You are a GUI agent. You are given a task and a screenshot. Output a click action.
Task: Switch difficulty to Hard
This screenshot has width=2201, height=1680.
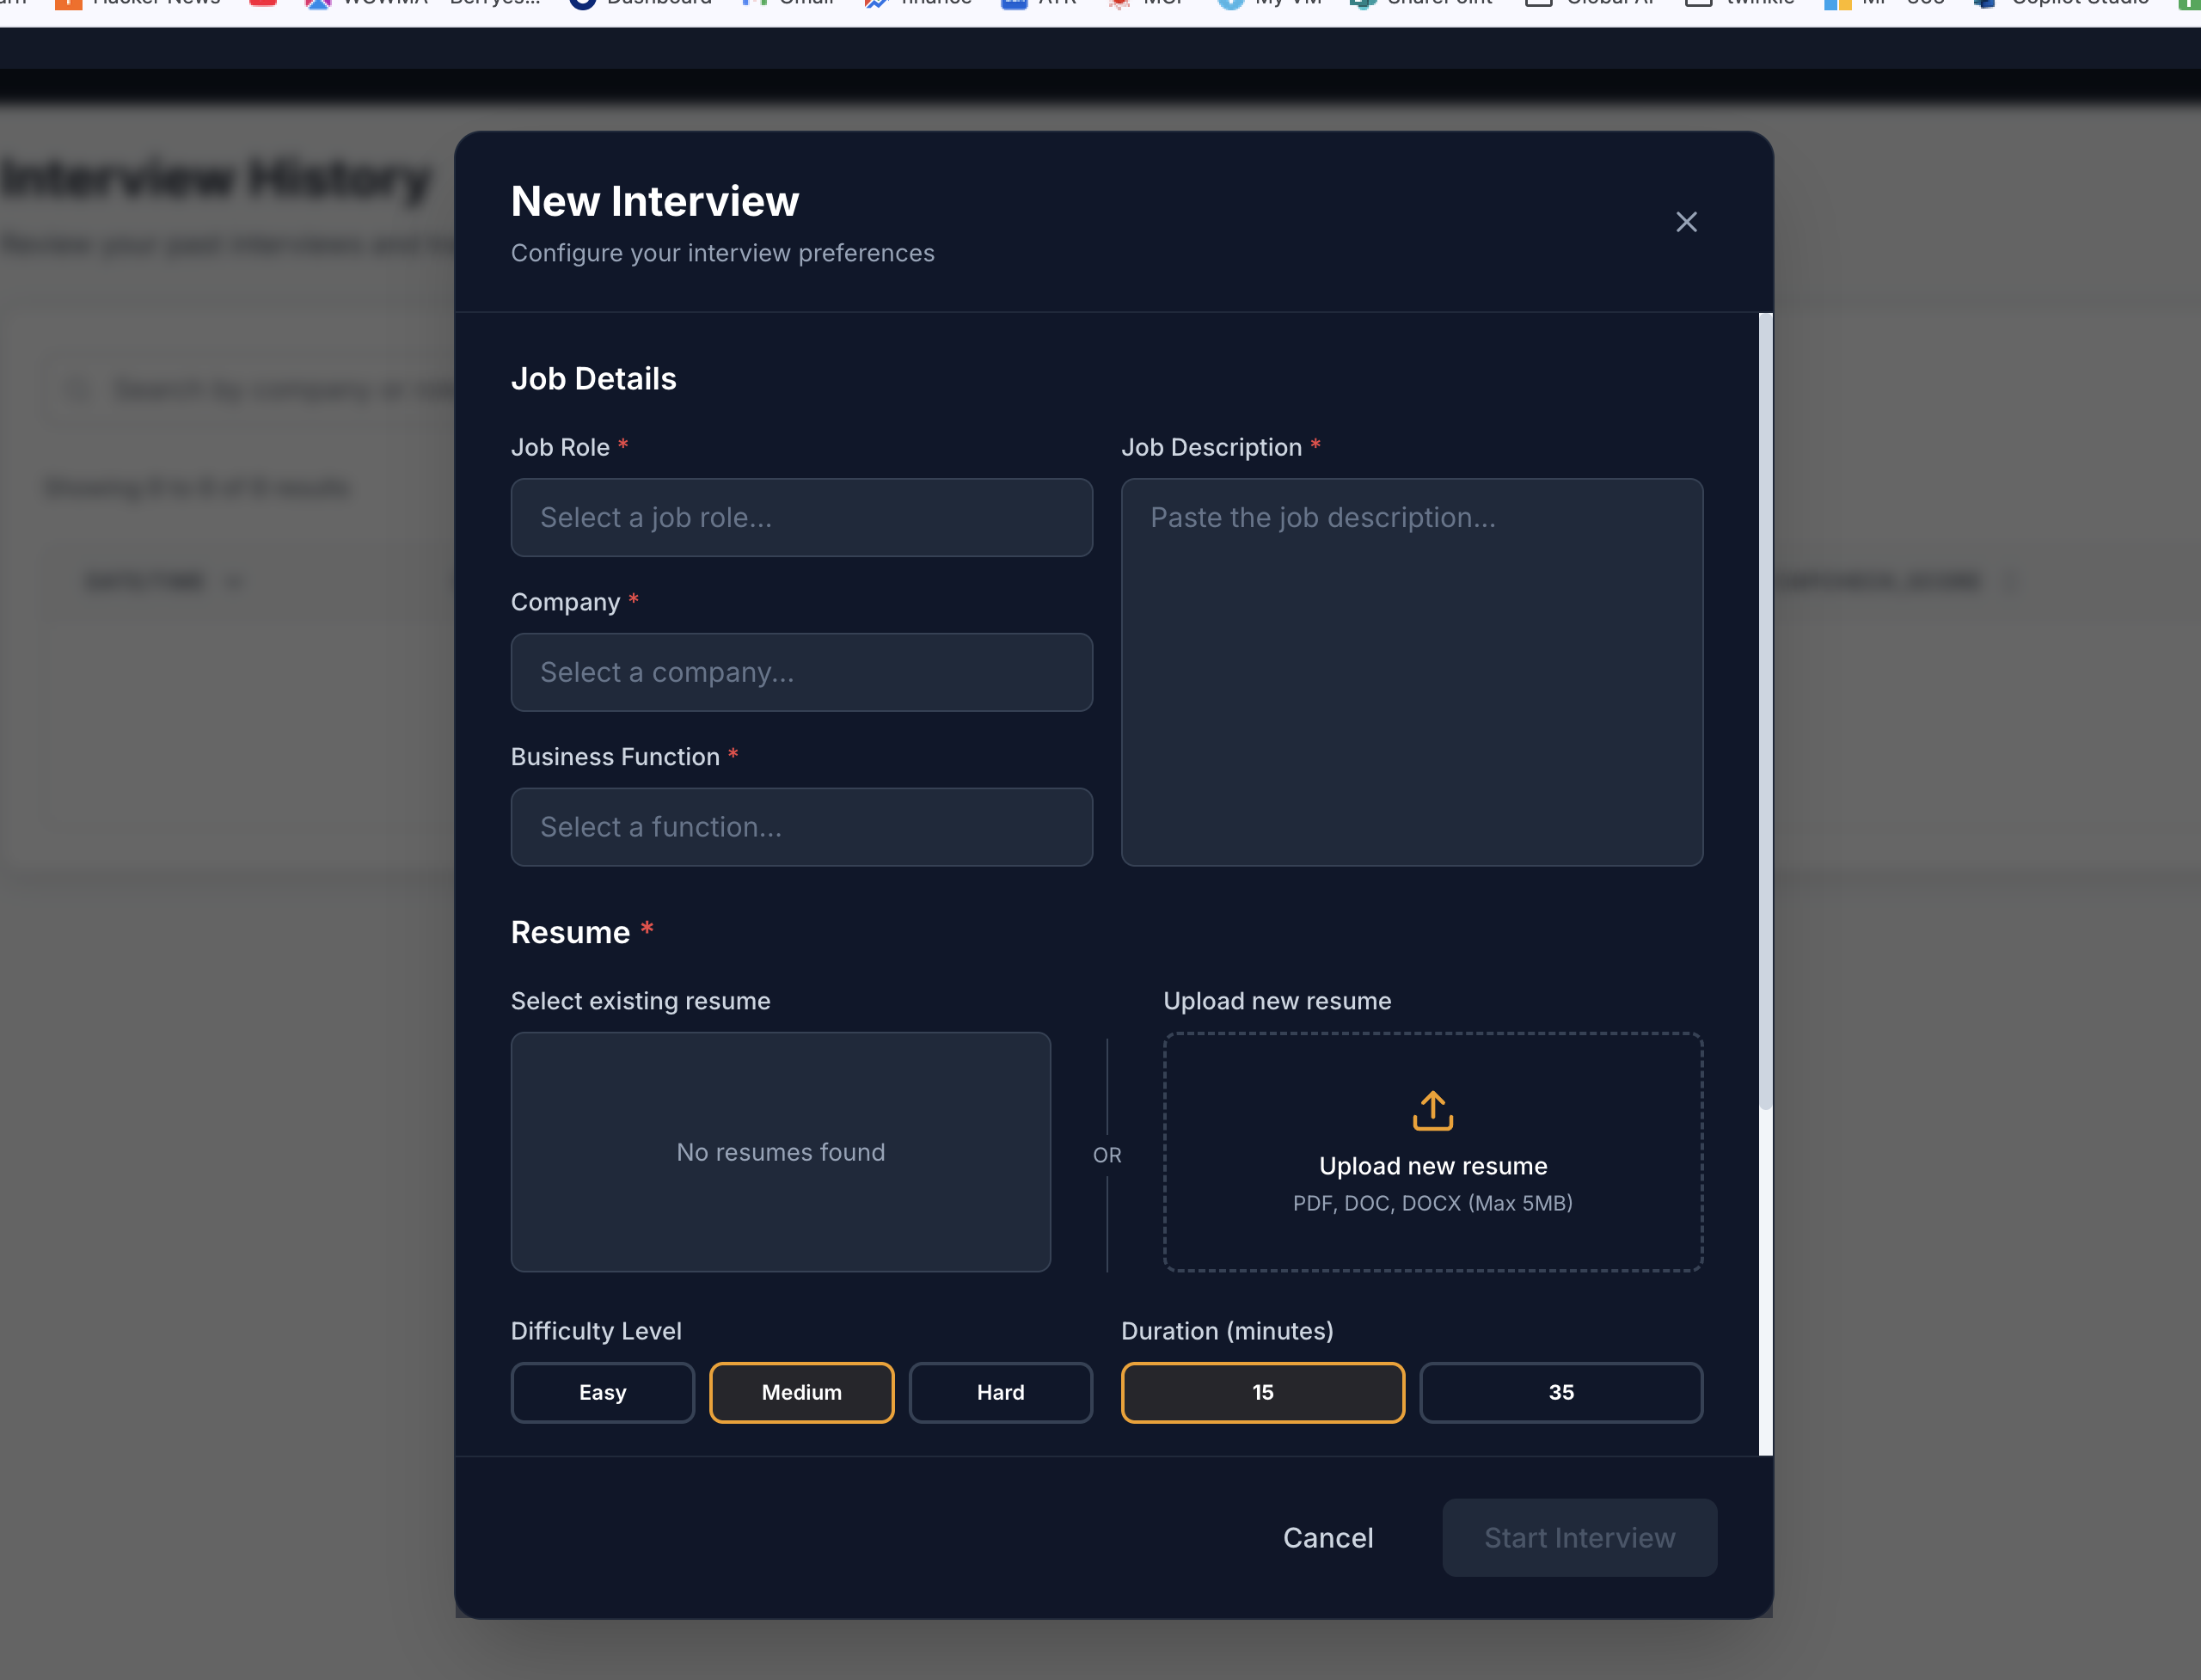(1000, 1392)
